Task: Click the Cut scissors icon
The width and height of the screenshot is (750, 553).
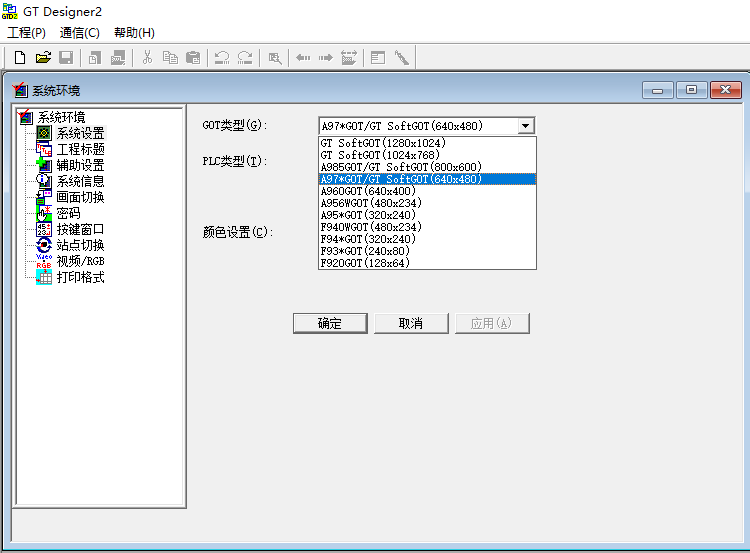Action: [x=147, y=58]
